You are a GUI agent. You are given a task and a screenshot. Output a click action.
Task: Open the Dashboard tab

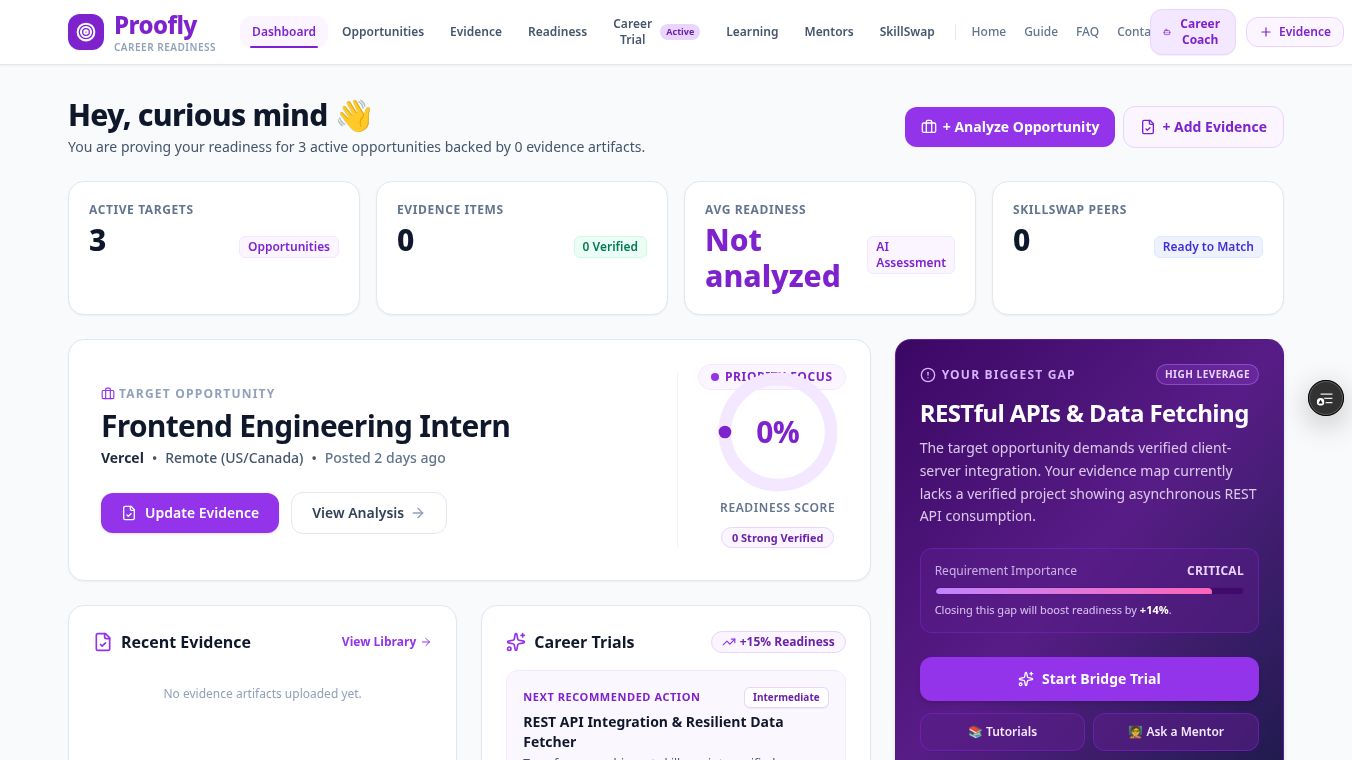point(284,32)
